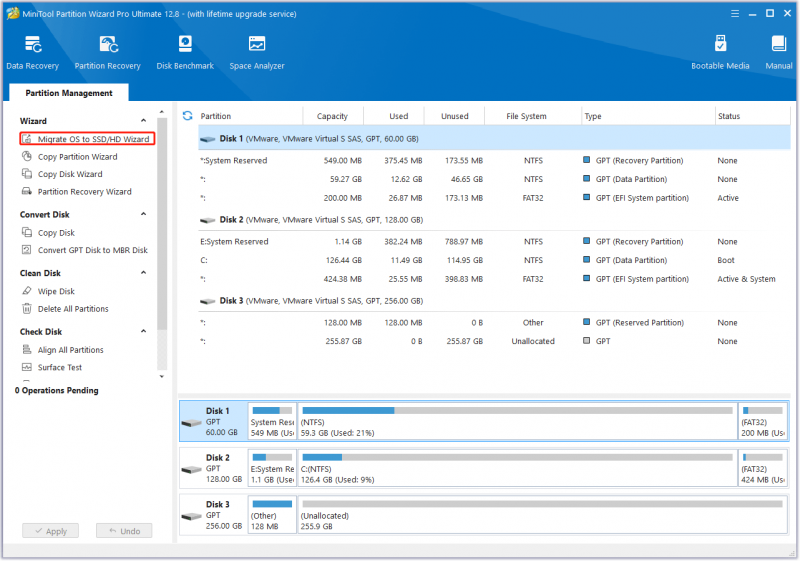This screenshot has height=561, width=800.
Task: Click the Copy Partition Wizard icon
Action: click(x=27, y=156)
